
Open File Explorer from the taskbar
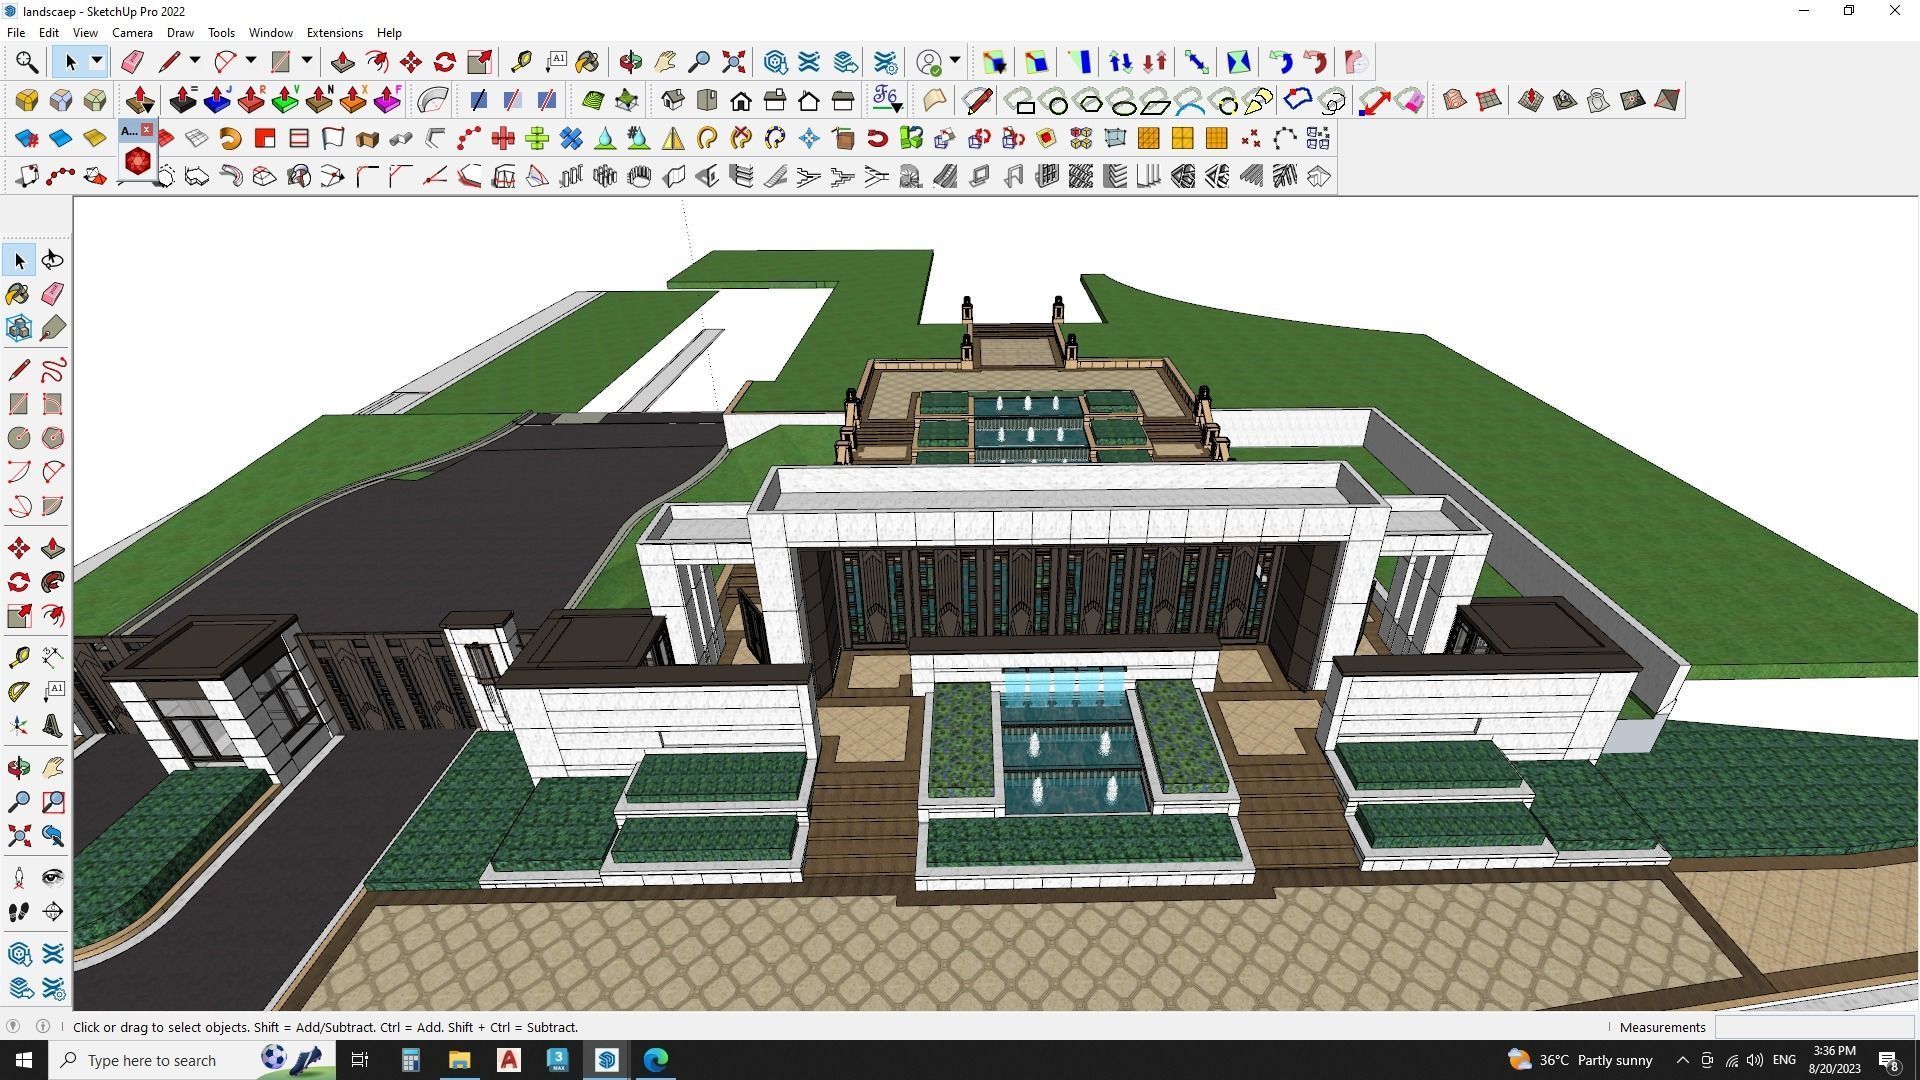459,1060
